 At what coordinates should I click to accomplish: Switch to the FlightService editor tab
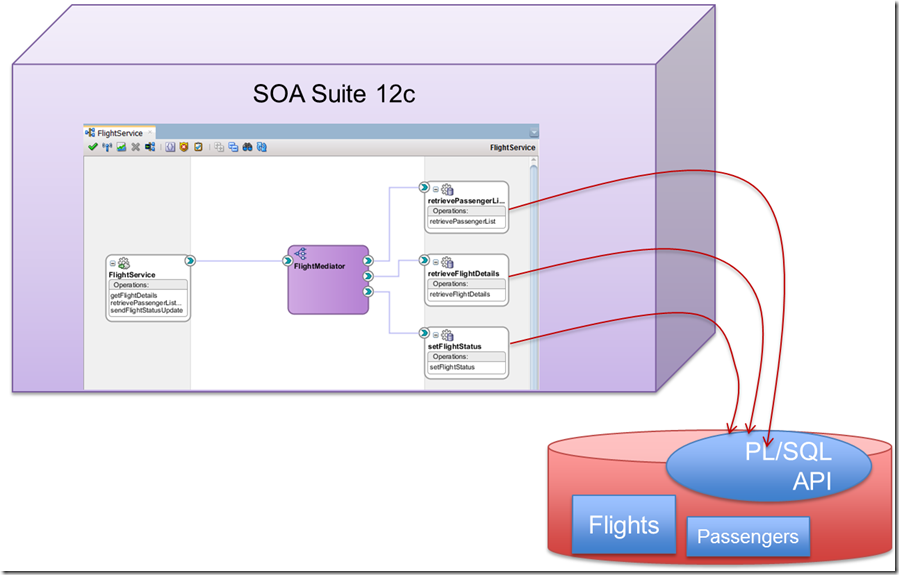pyautogui.click(x=119, y=132)
